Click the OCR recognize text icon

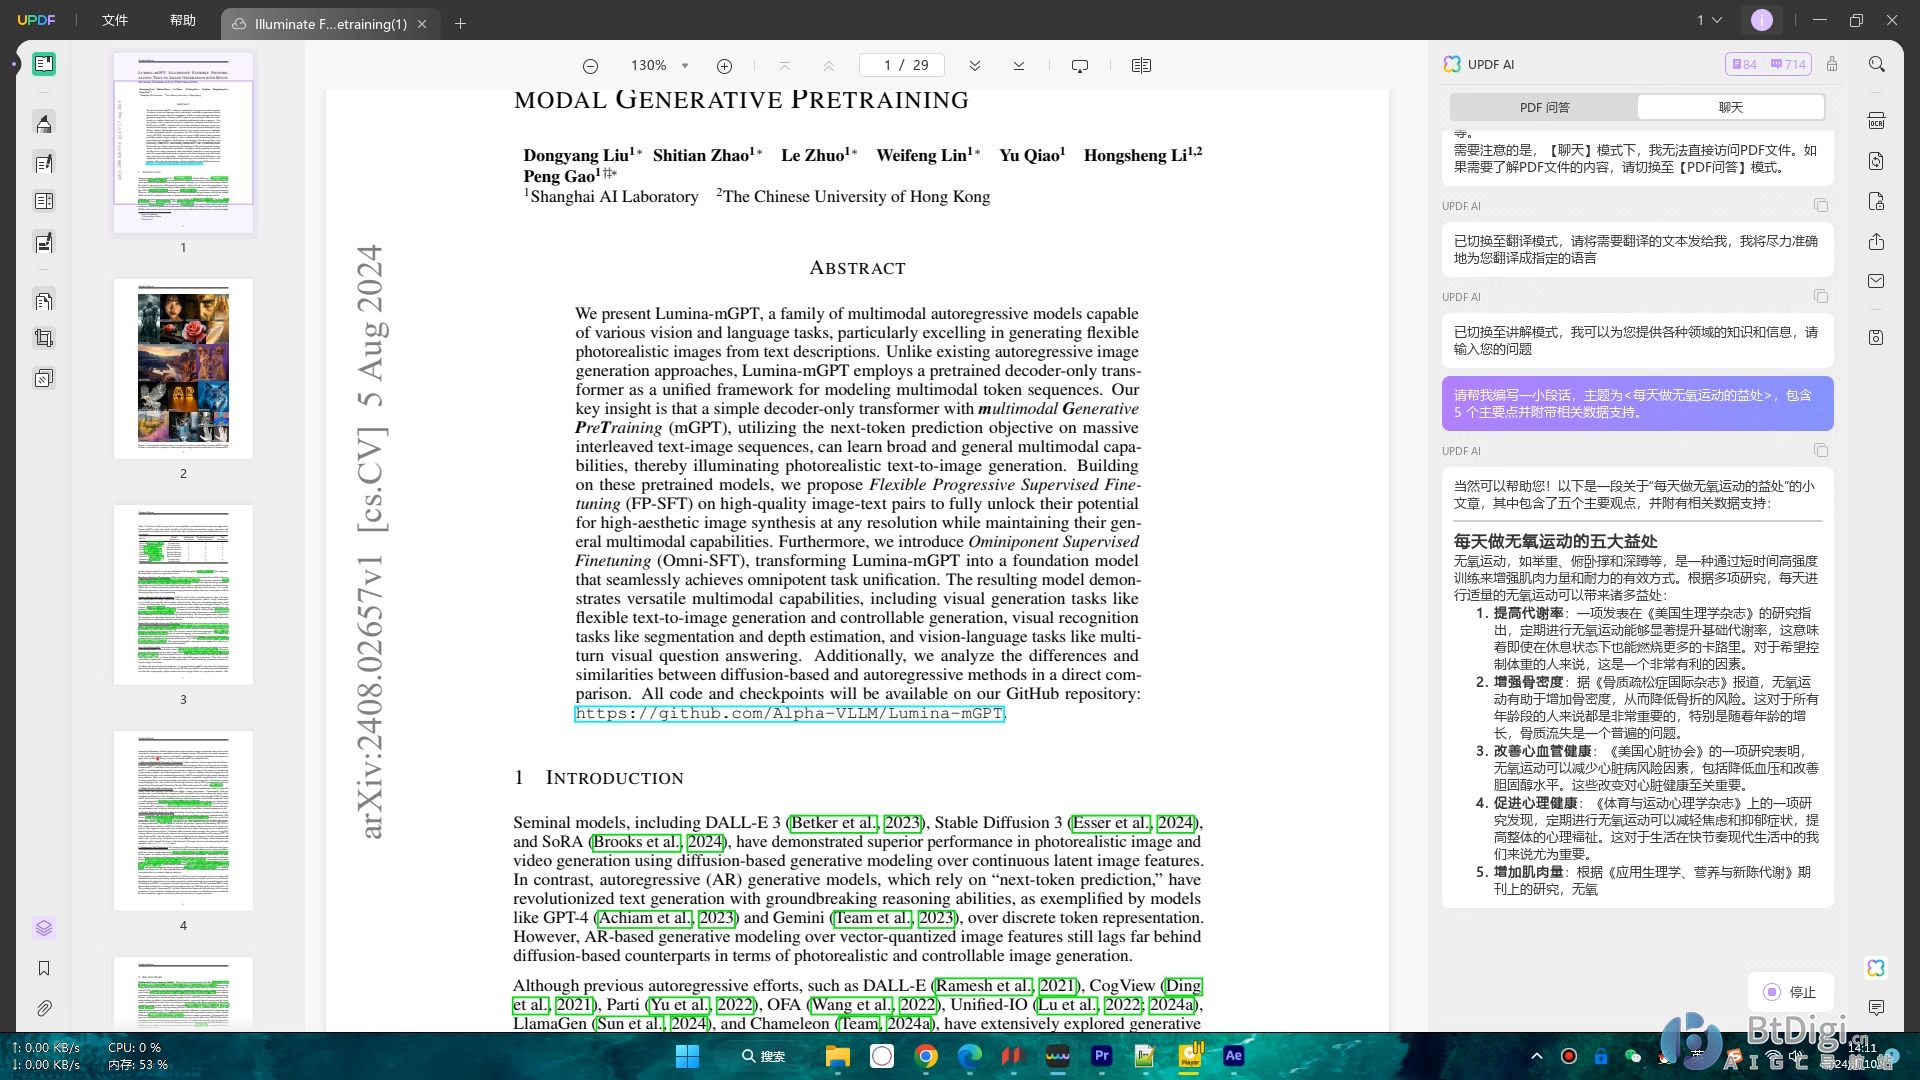coord(1876,121)
